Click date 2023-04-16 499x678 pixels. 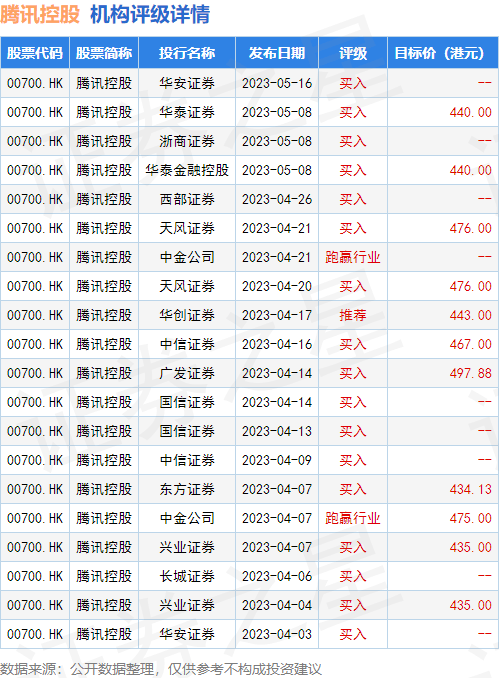pos(277,344)
